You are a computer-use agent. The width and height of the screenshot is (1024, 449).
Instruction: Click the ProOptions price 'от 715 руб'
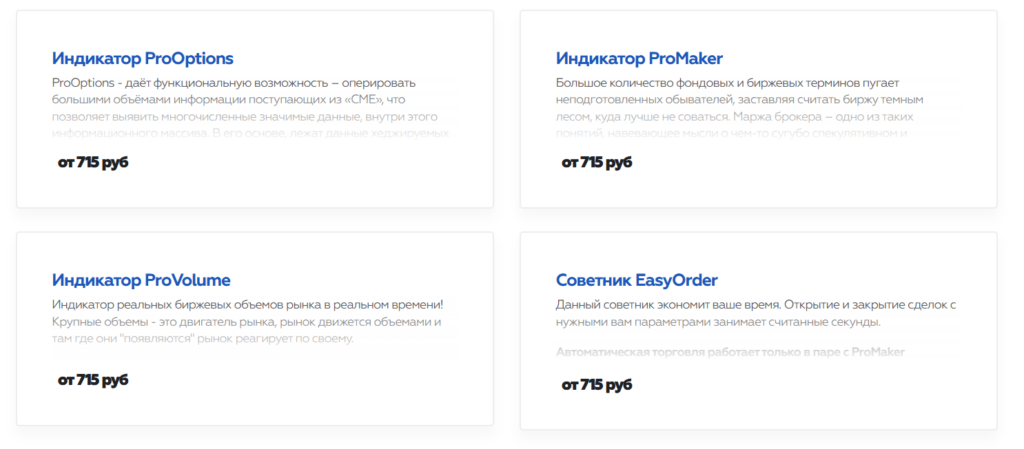(x=93, y=162)
